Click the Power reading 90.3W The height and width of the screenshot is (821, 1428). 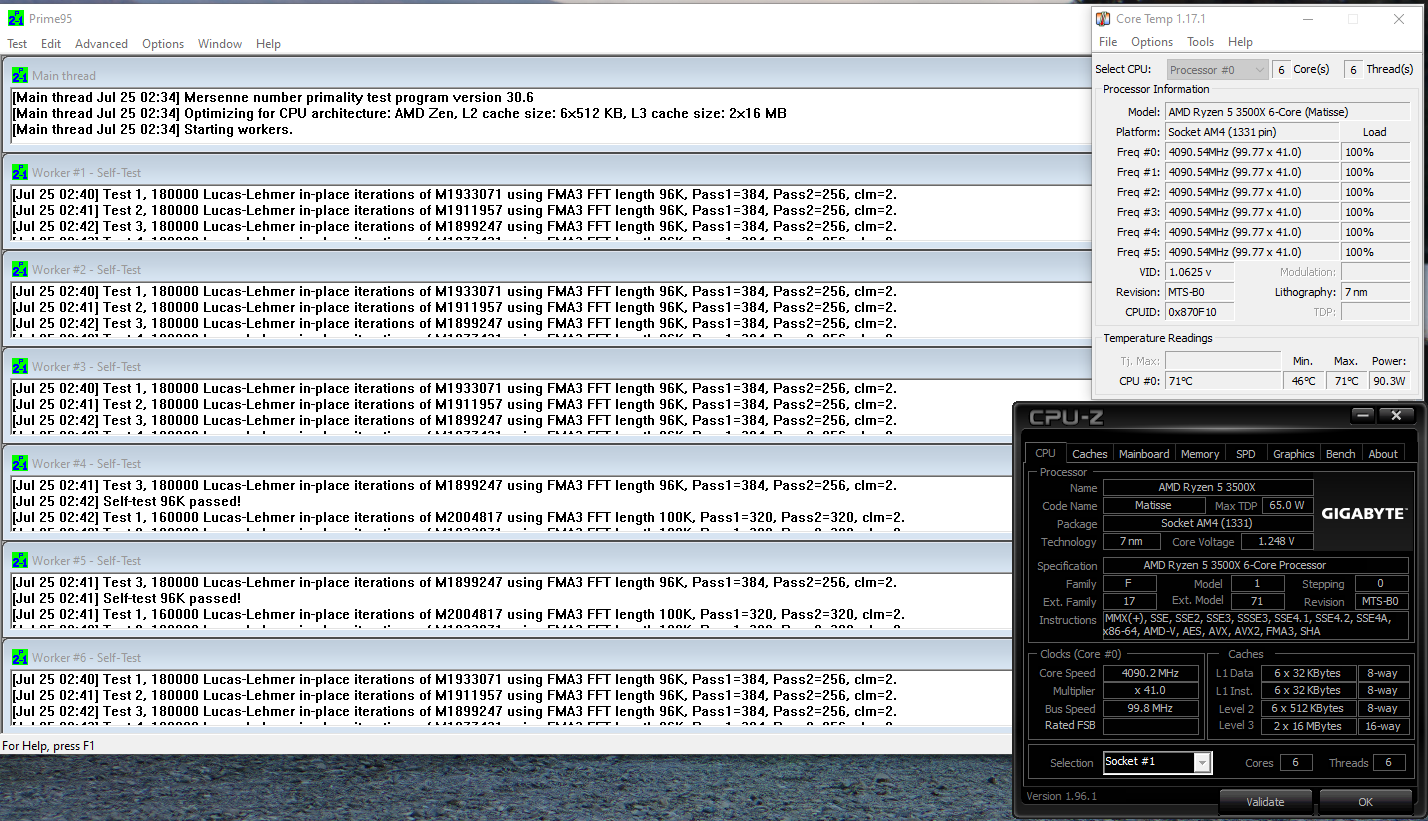(1389, 381)
